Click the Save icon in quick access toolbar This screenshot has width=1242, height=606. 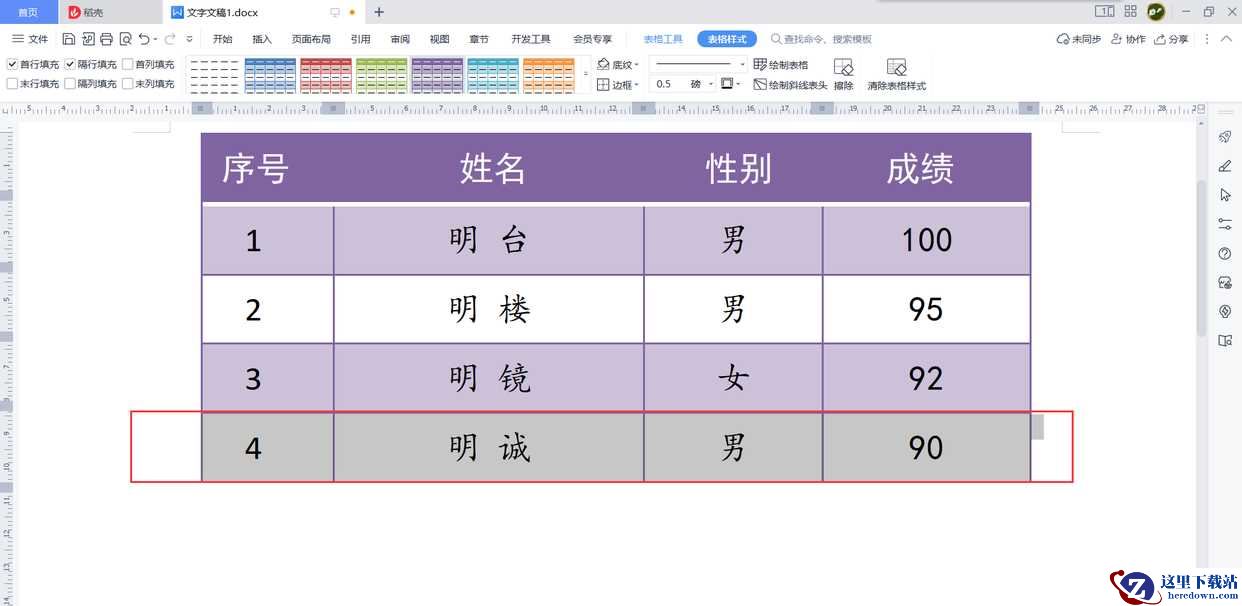coord(68,39)
